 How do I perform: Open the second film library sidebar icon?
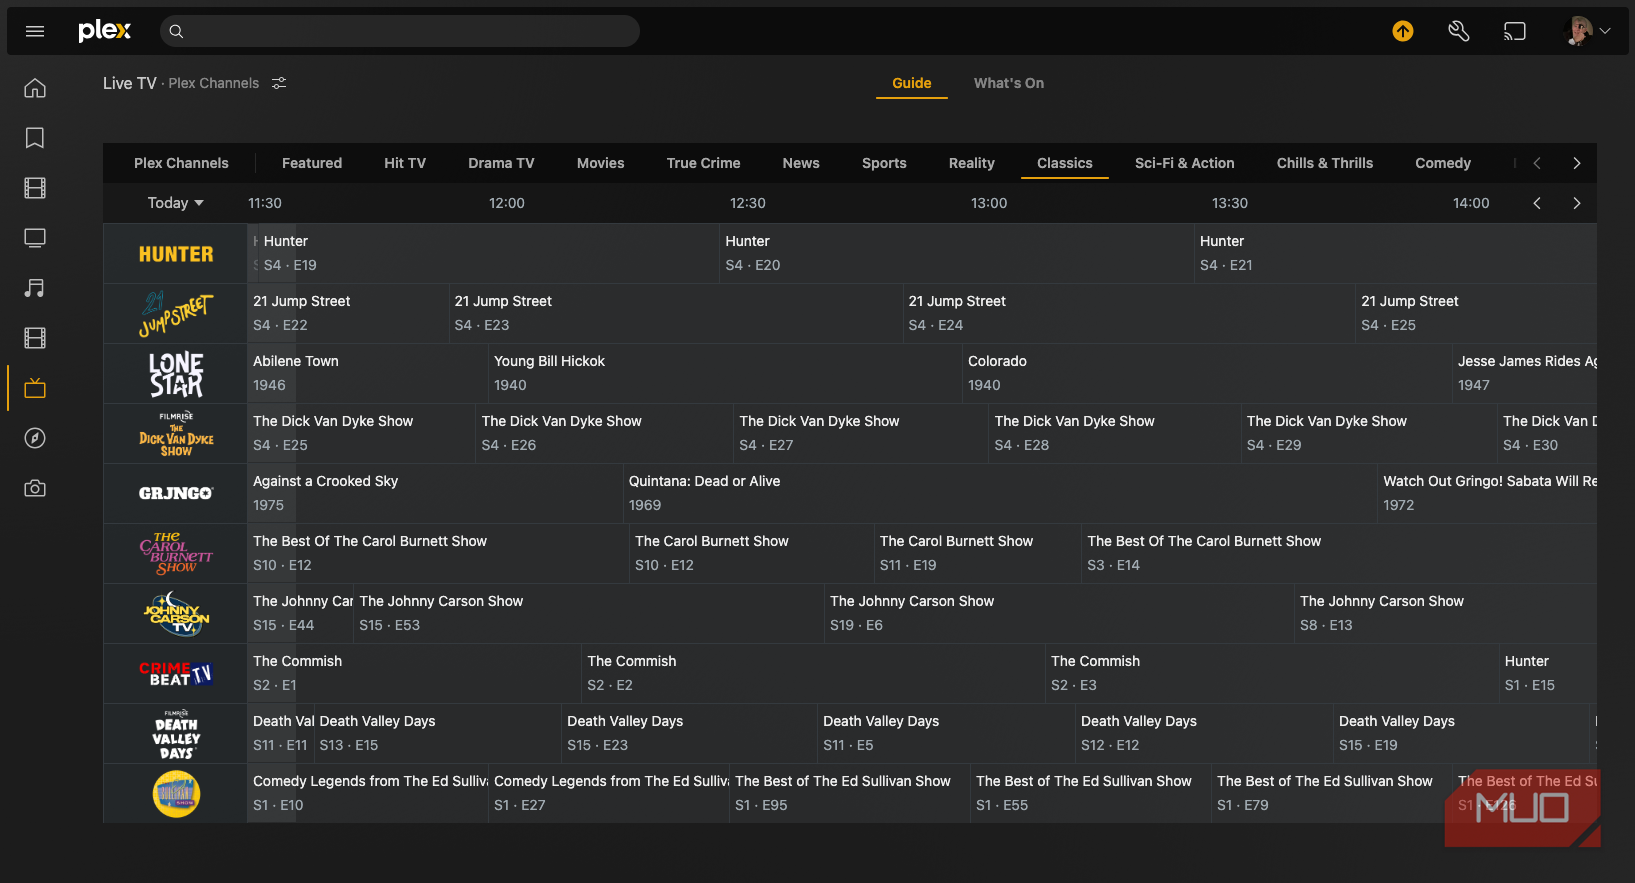tap(35, 338)
